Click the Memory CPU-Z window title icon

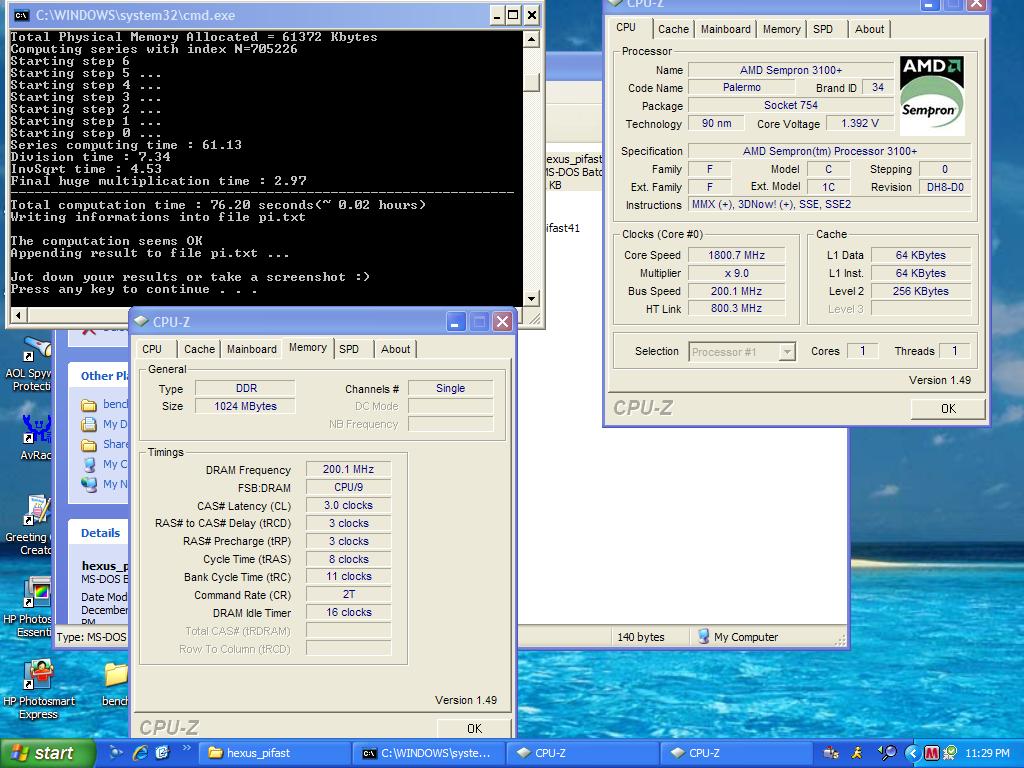[140, 321]
